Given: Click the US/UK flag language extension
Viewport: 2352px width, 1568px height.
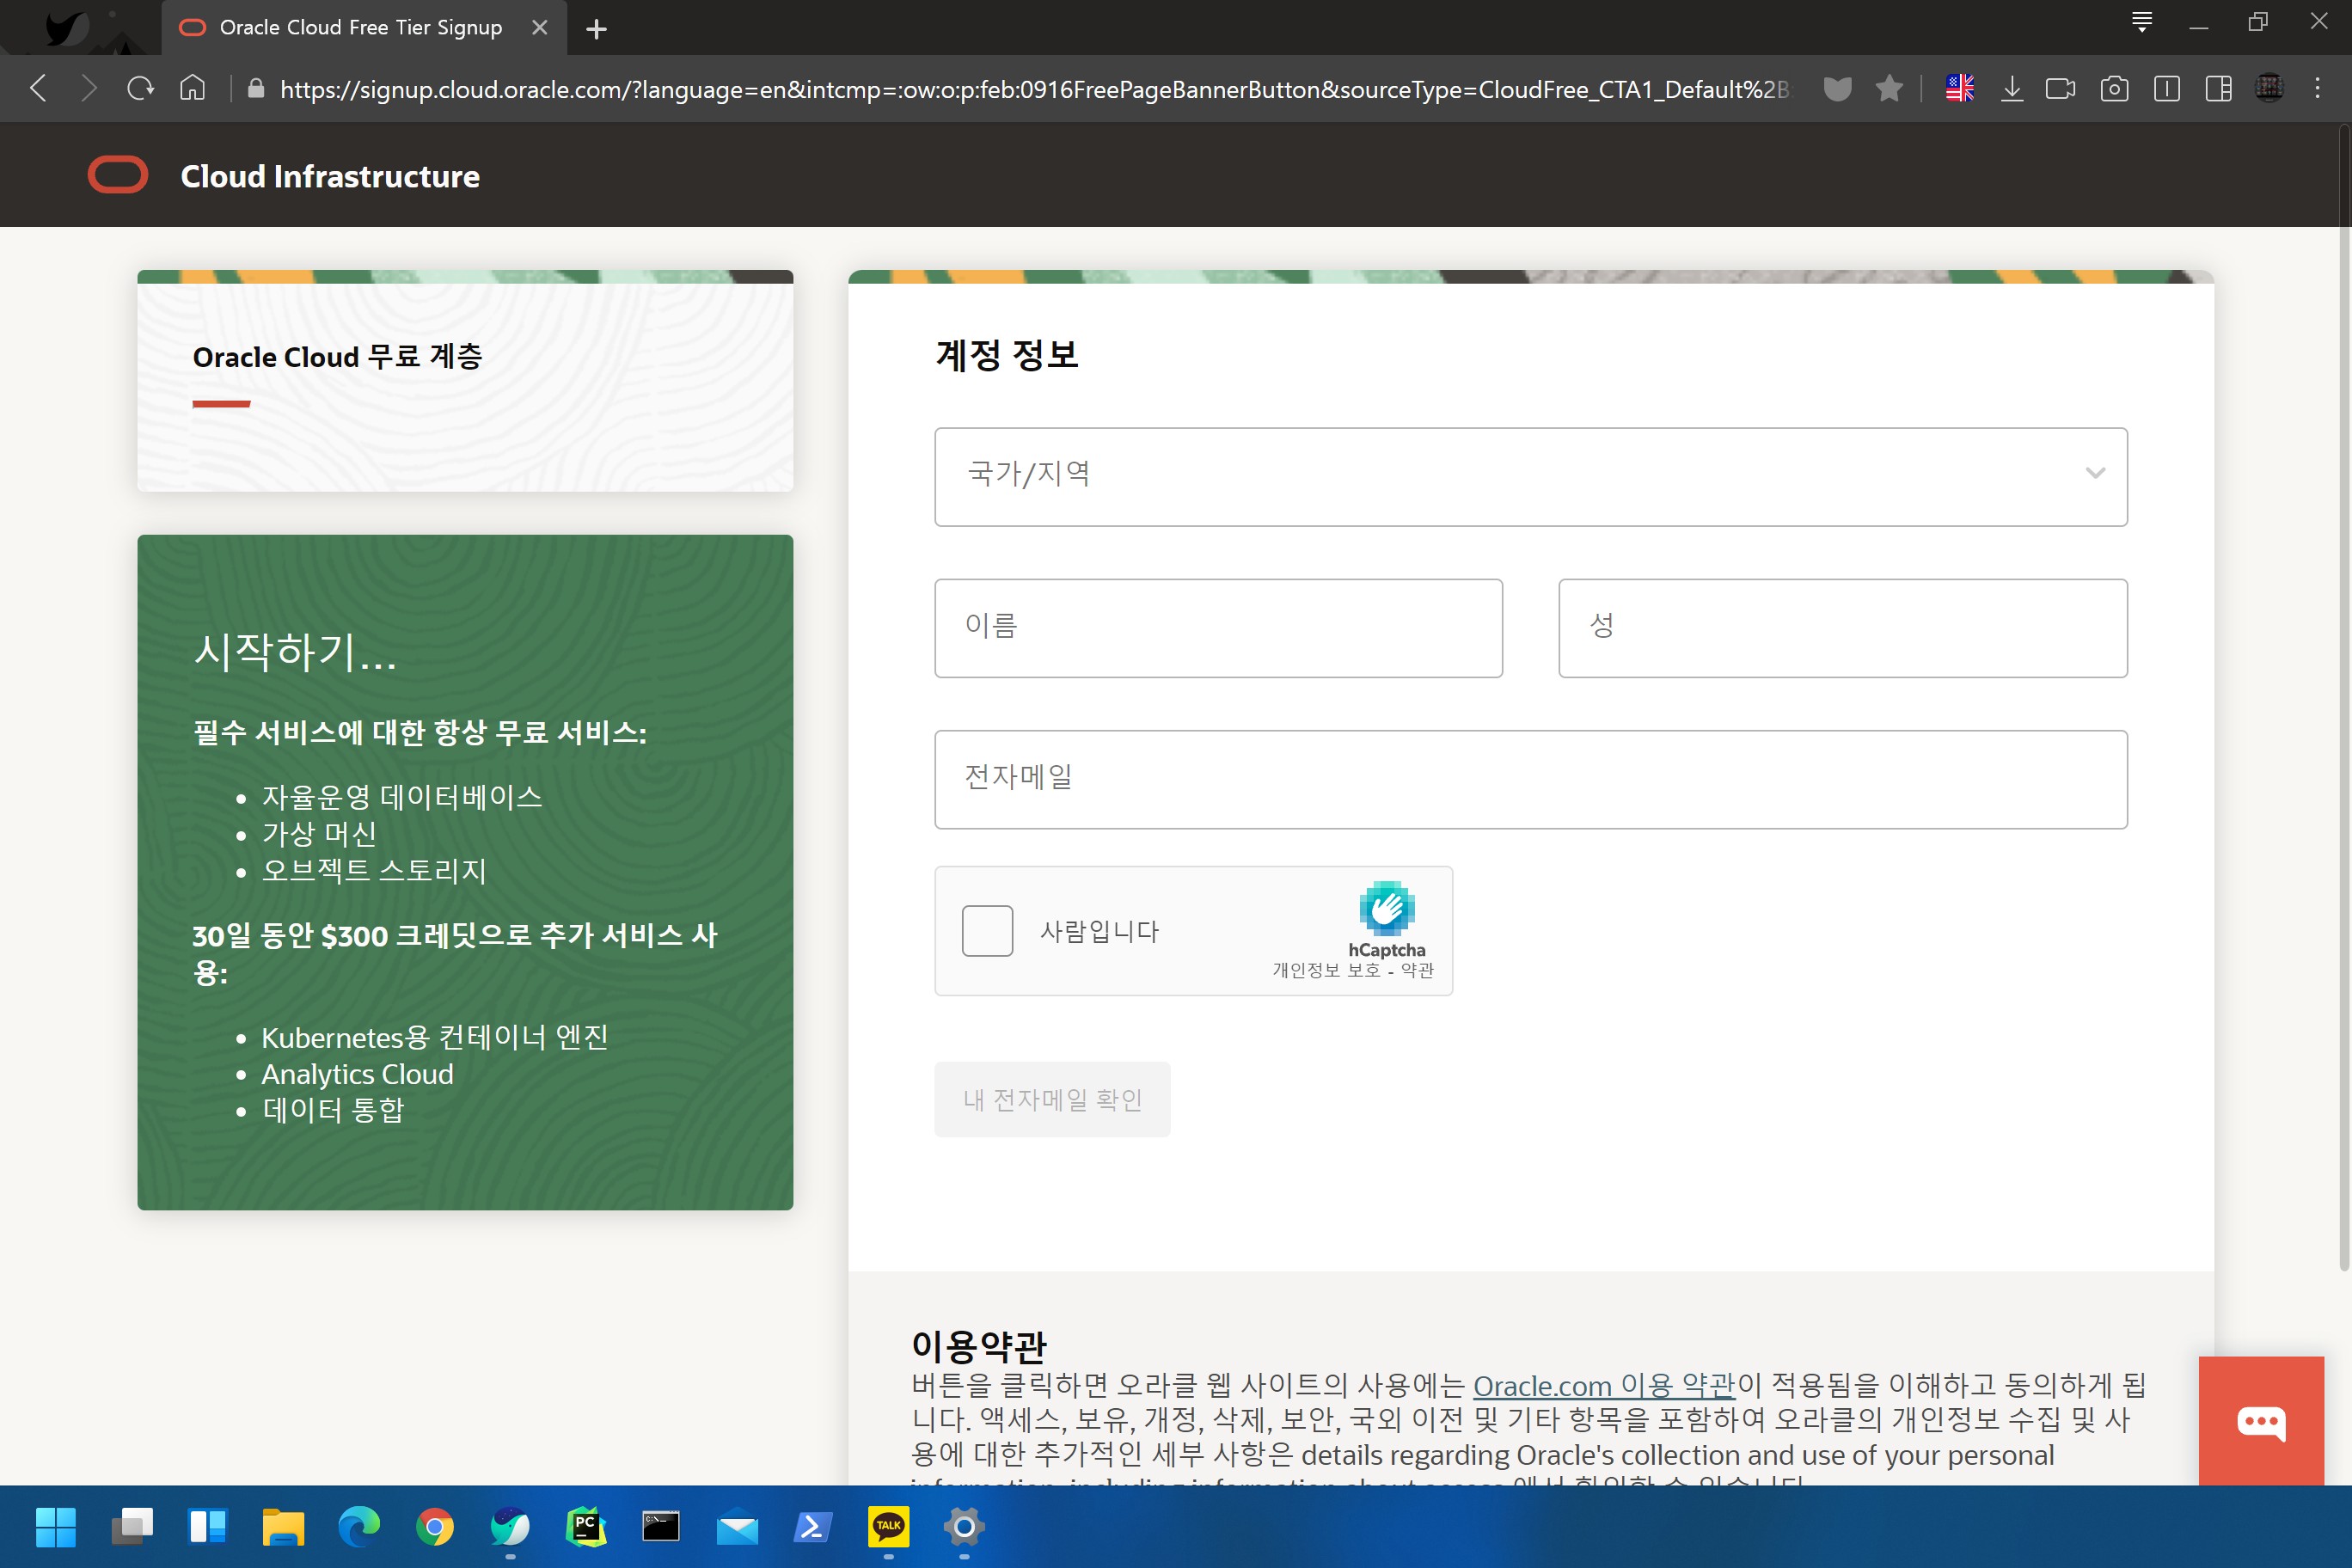Looking at the screenshot, I should pos(1960,89).
